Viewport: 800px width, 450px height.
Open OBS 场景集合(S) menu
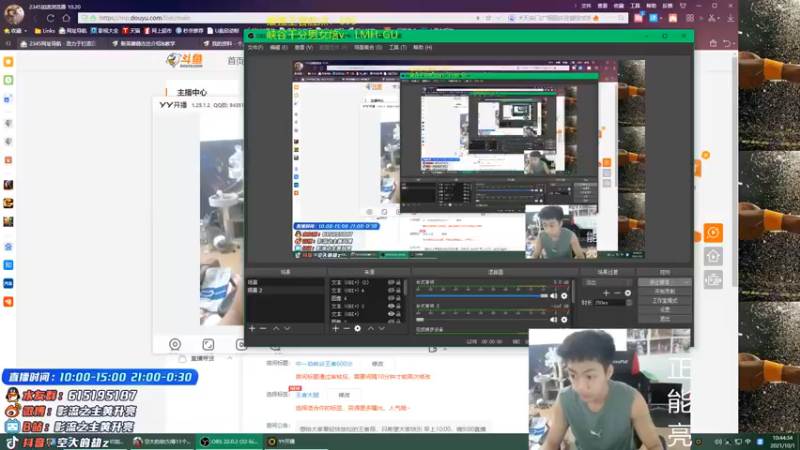click(x=368, y=47)
